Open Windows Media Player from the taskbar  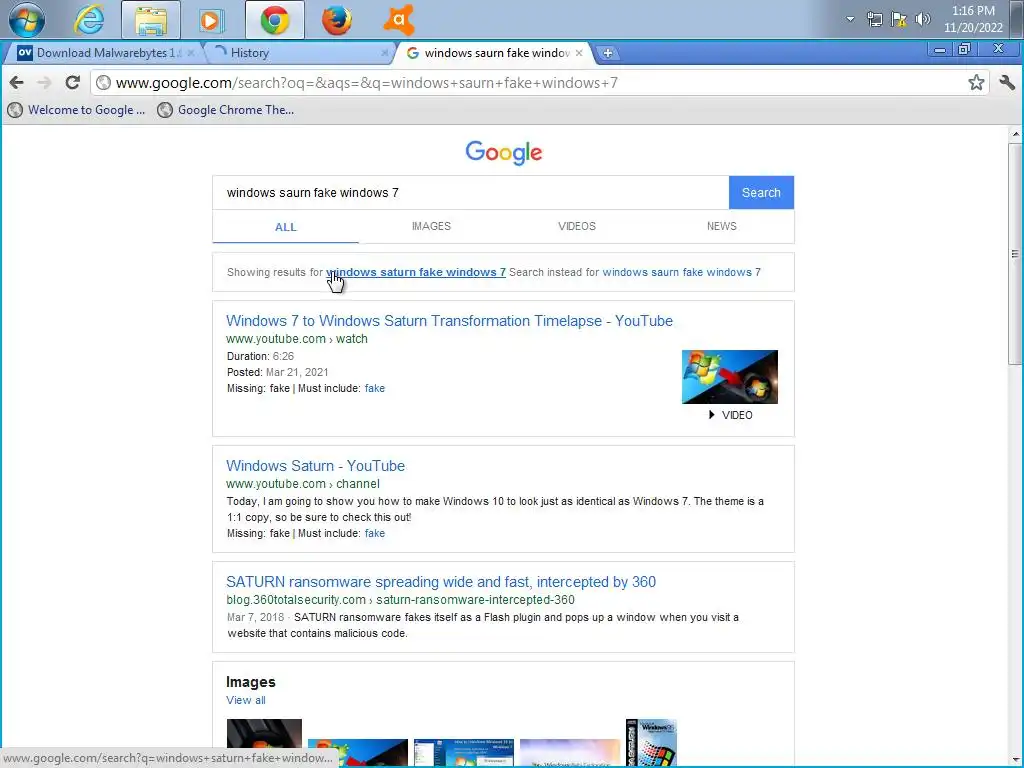211,20
